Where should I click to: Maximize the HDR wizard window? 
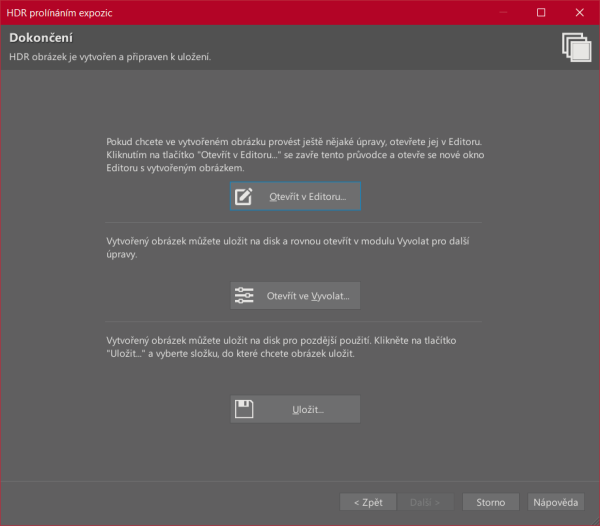click(x=541, y=12)
